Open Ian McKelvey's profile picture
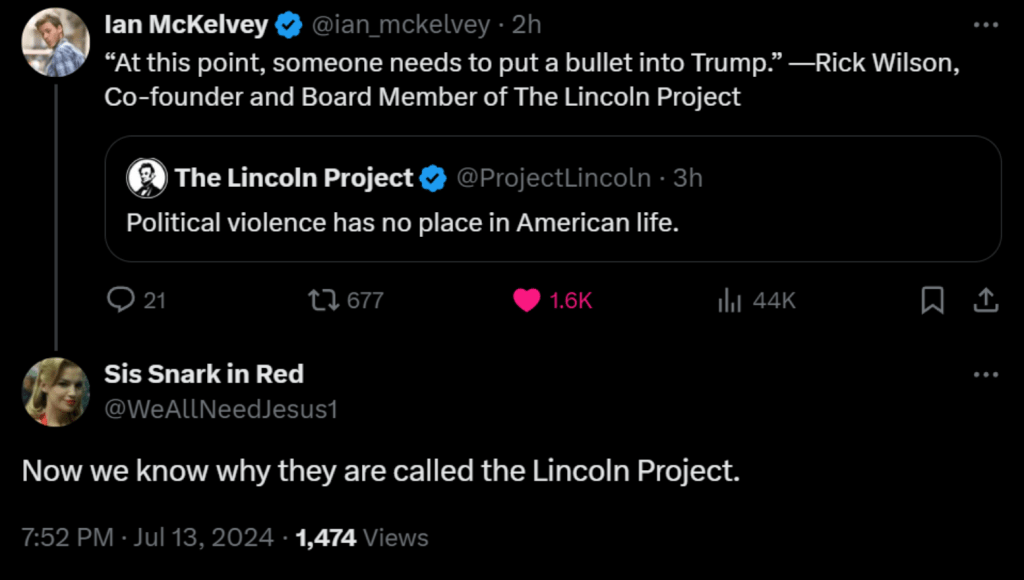This screenshot has height=580, width=1024. (56, 42)
